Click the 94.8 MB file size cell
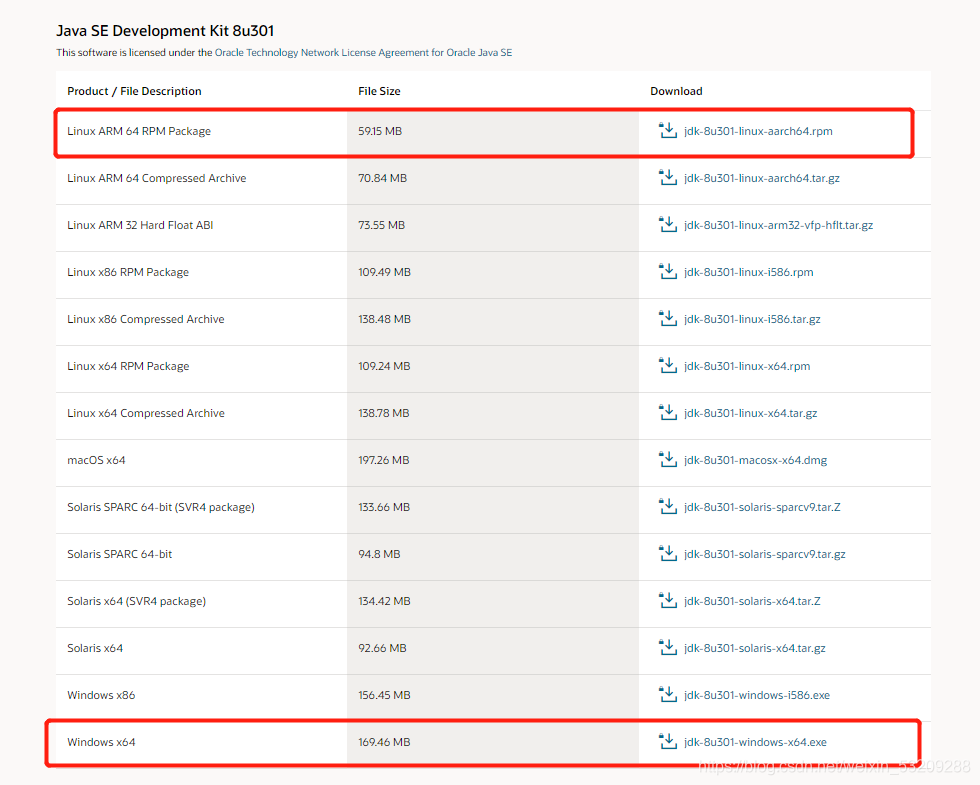The height and width of the screenshot is (785, 980). (x=492, y=557)
